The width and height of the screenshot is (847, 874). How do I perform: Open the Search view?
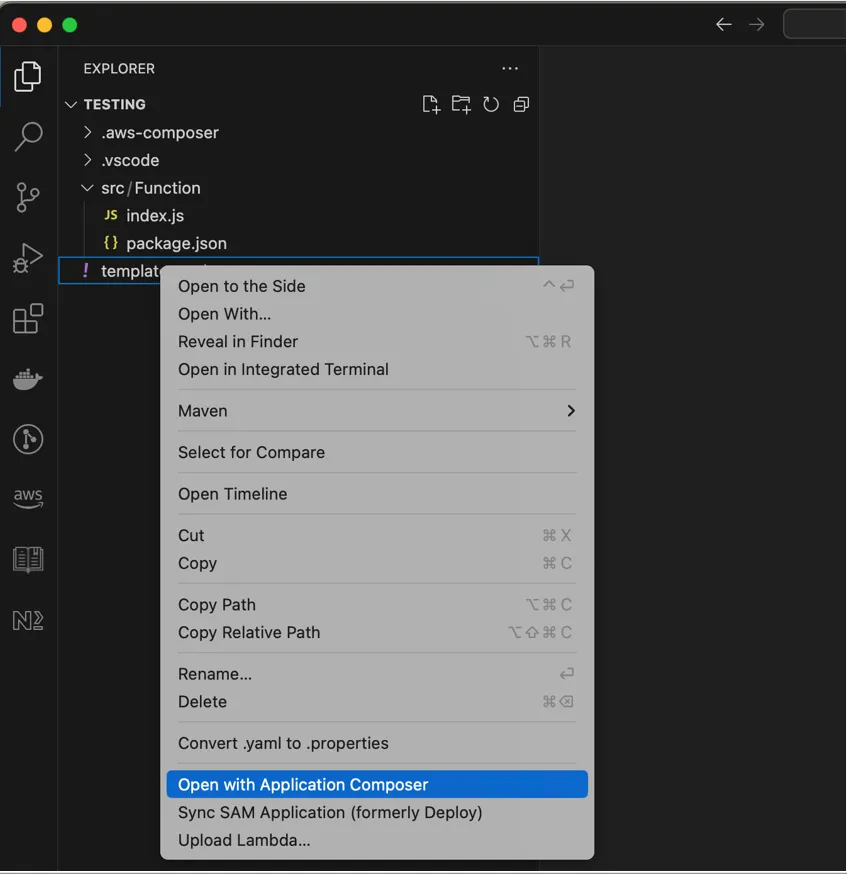click(28, 136)
